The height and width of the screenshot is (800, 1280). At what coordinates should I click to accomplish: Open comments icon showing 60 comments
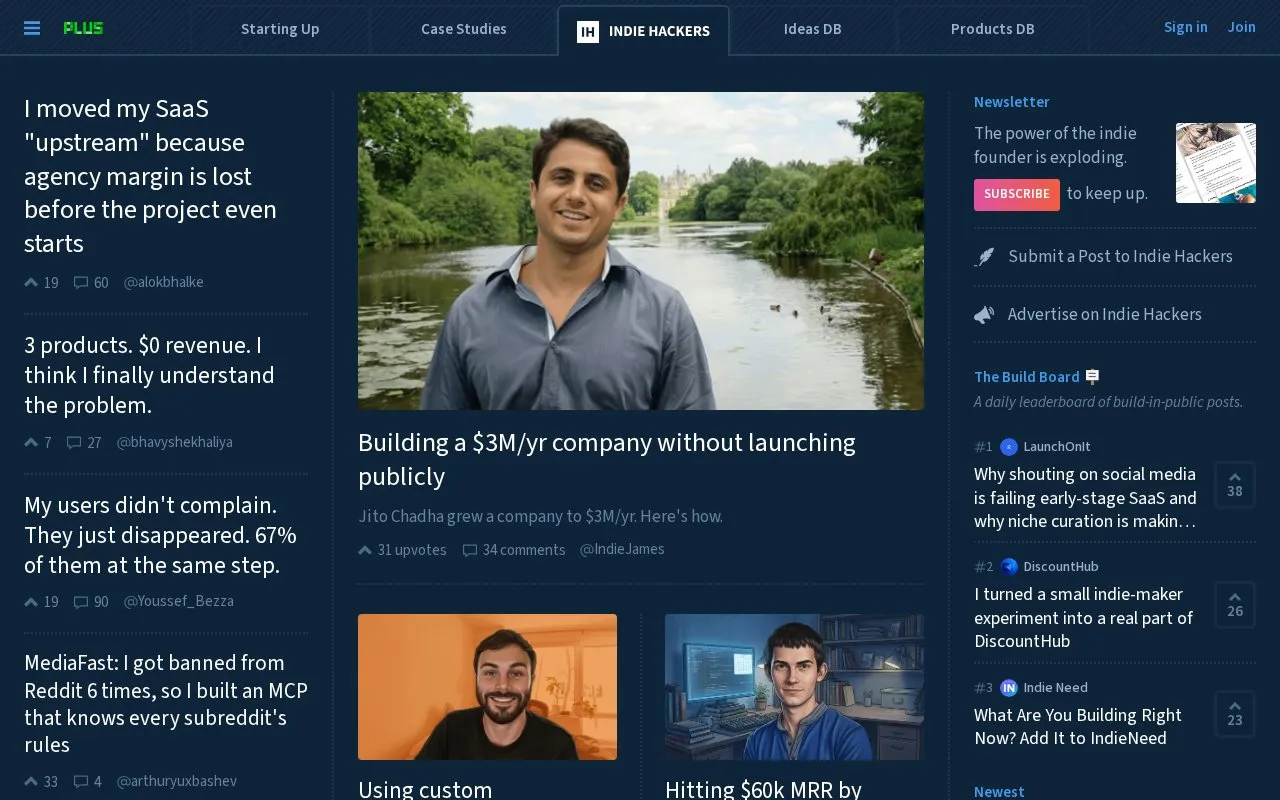[x=81, y=283]
